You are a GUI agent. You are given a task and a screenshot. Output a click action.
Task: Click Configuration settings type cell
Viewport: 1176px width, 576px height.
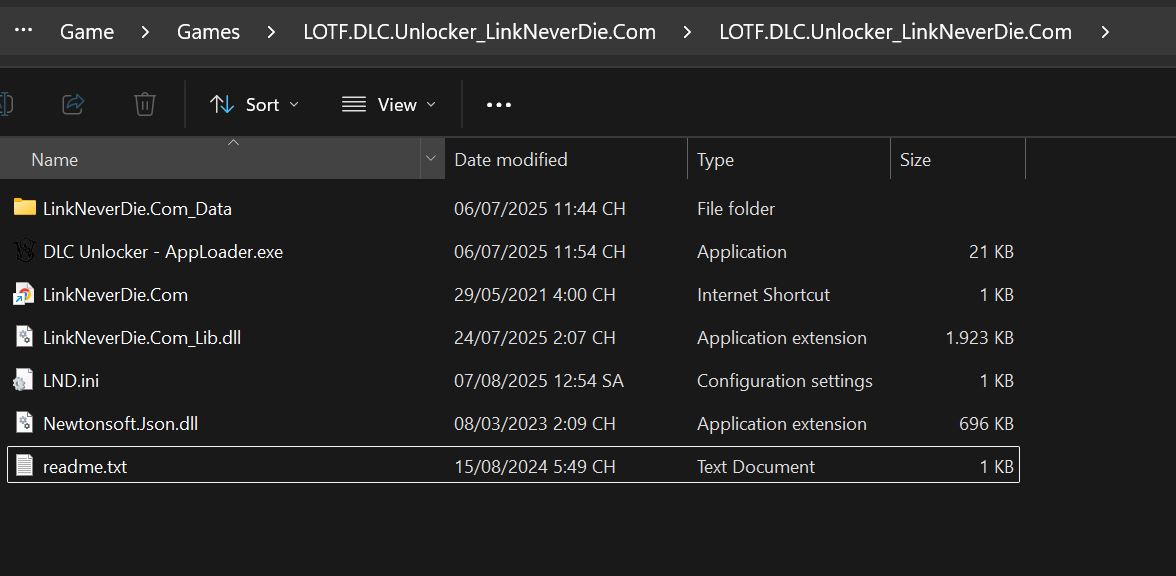coord(784,381)
